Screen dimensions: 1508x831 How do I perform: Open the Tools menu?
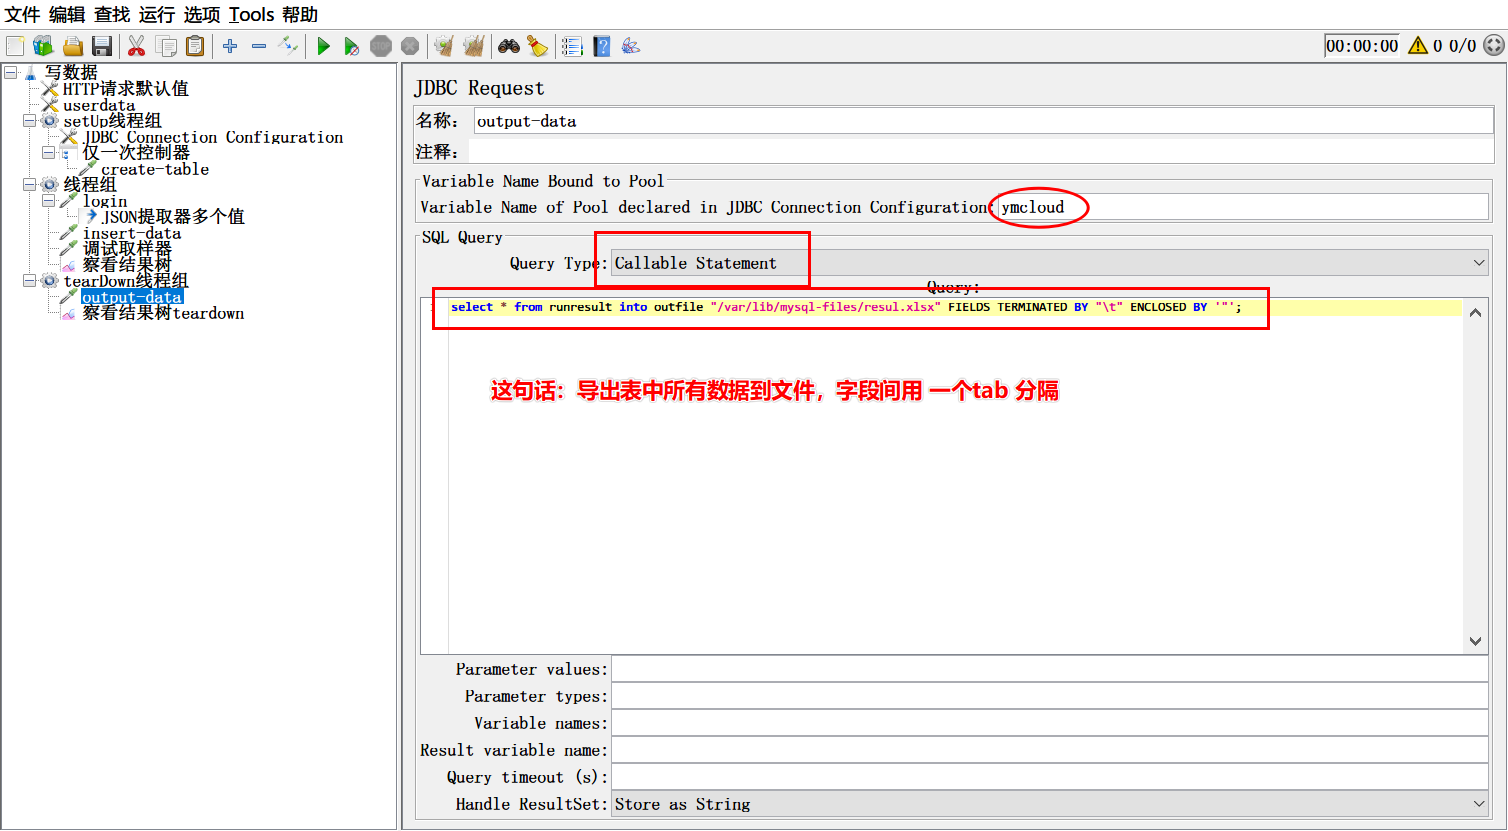click(x=251, y=15)
